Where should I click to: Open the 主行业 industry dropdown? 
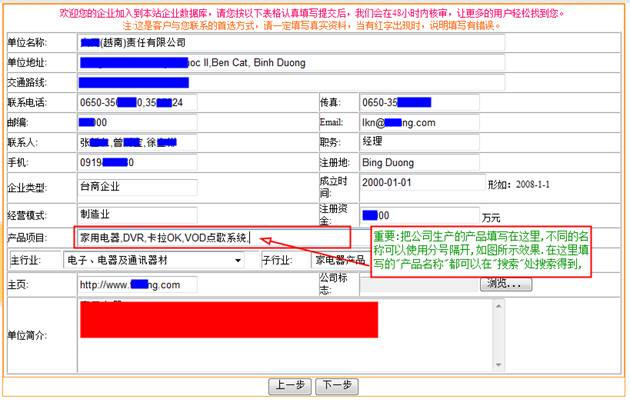point(153,260)
